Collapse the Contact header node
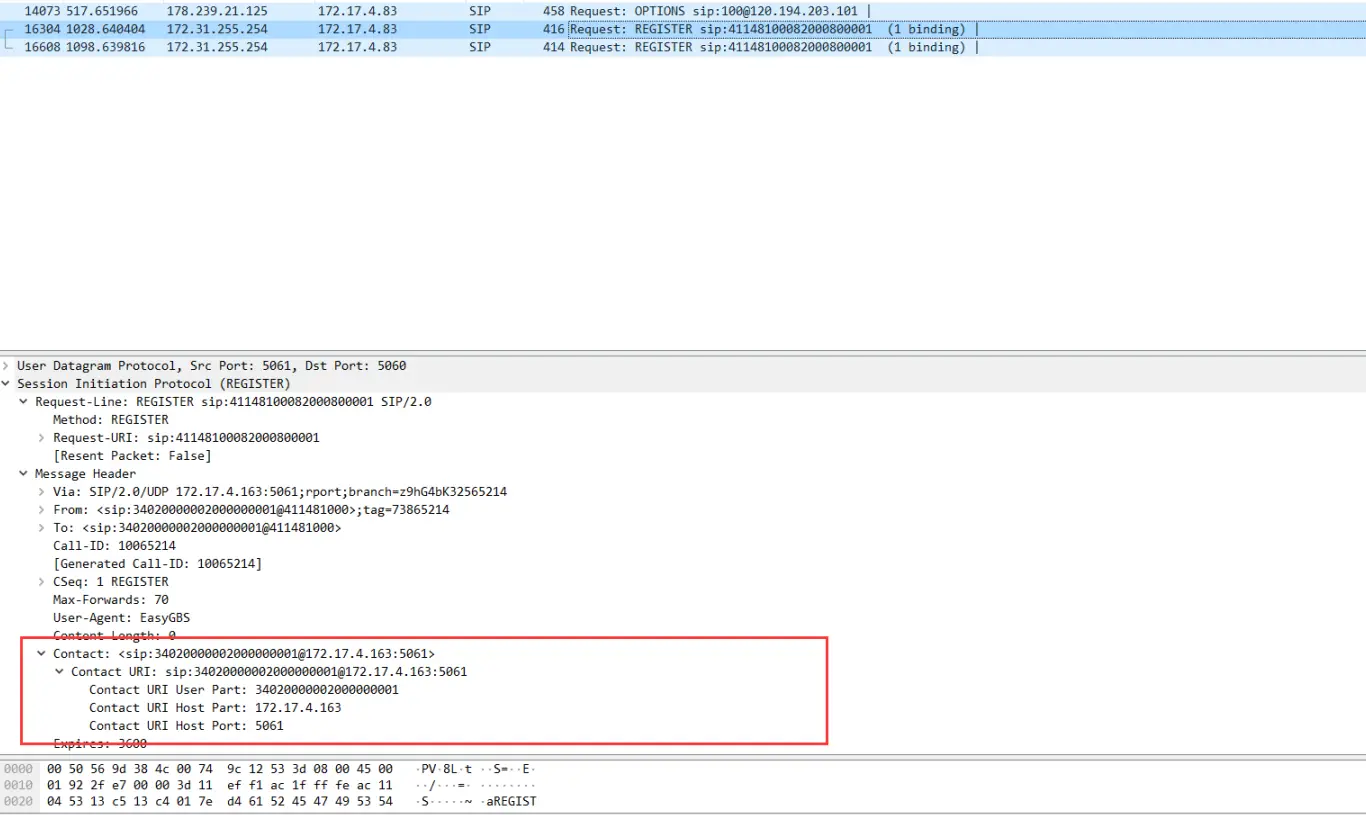The image size is (1366, 815). coord(42,654)
